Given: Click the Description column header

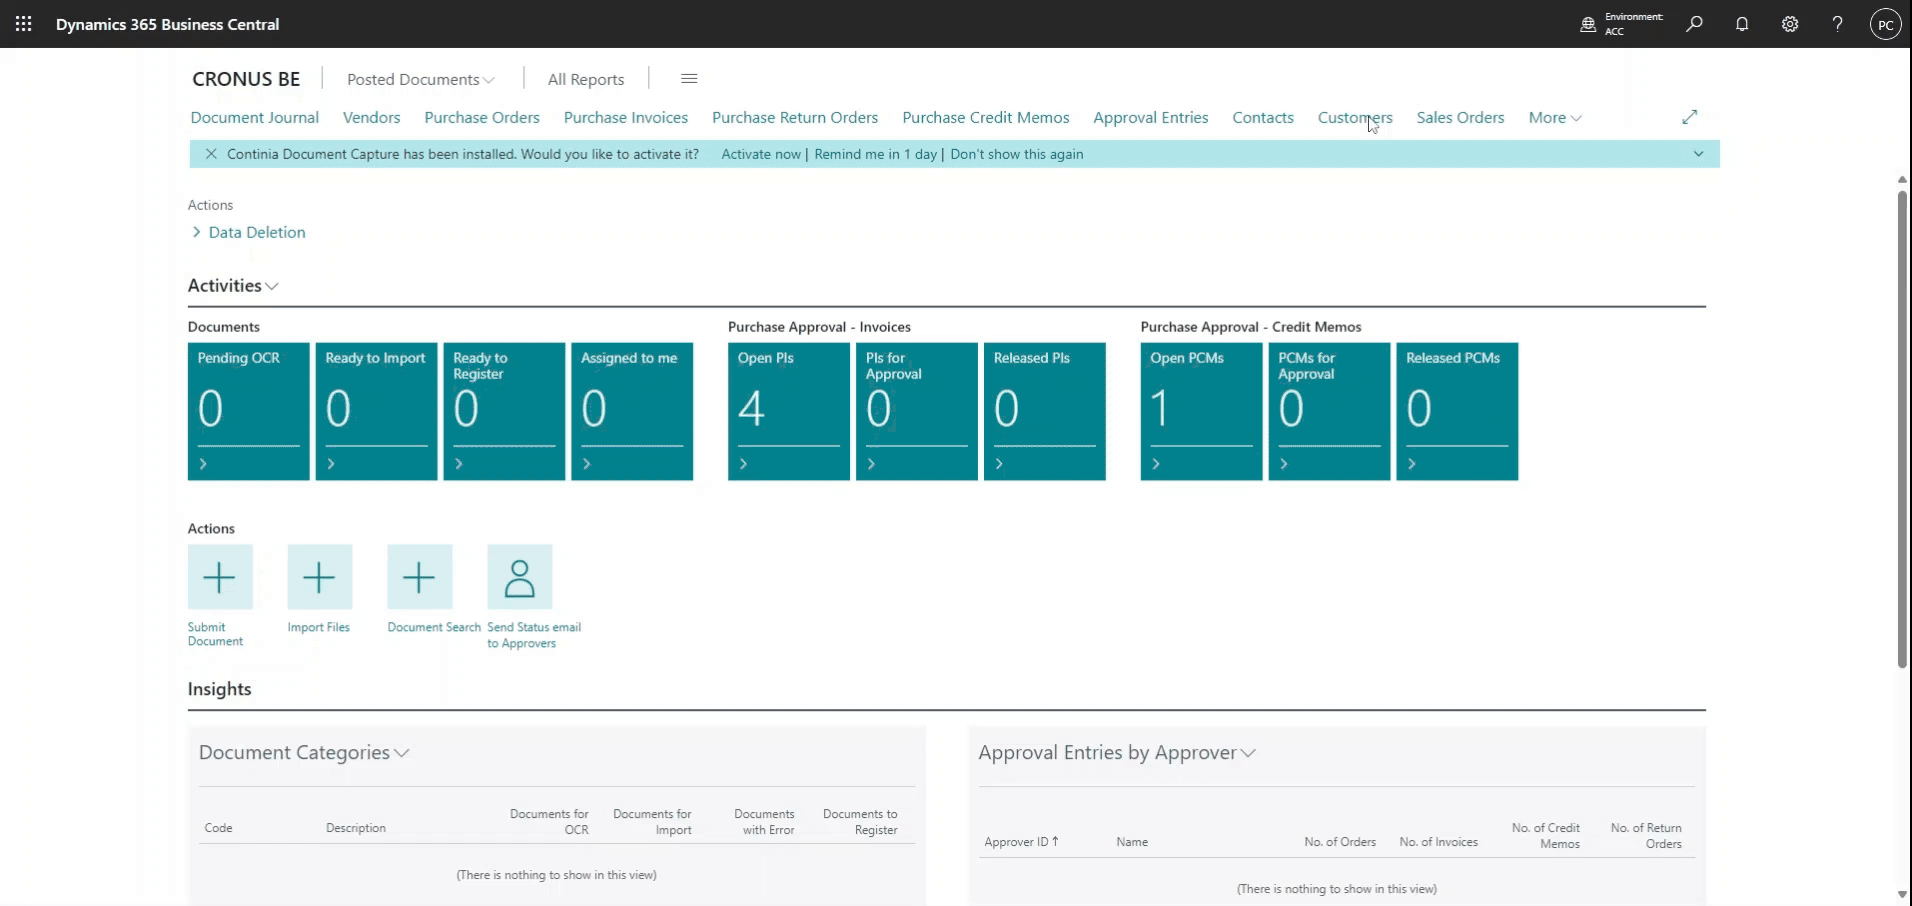Looking at the screenshot, I should [356, 828].
